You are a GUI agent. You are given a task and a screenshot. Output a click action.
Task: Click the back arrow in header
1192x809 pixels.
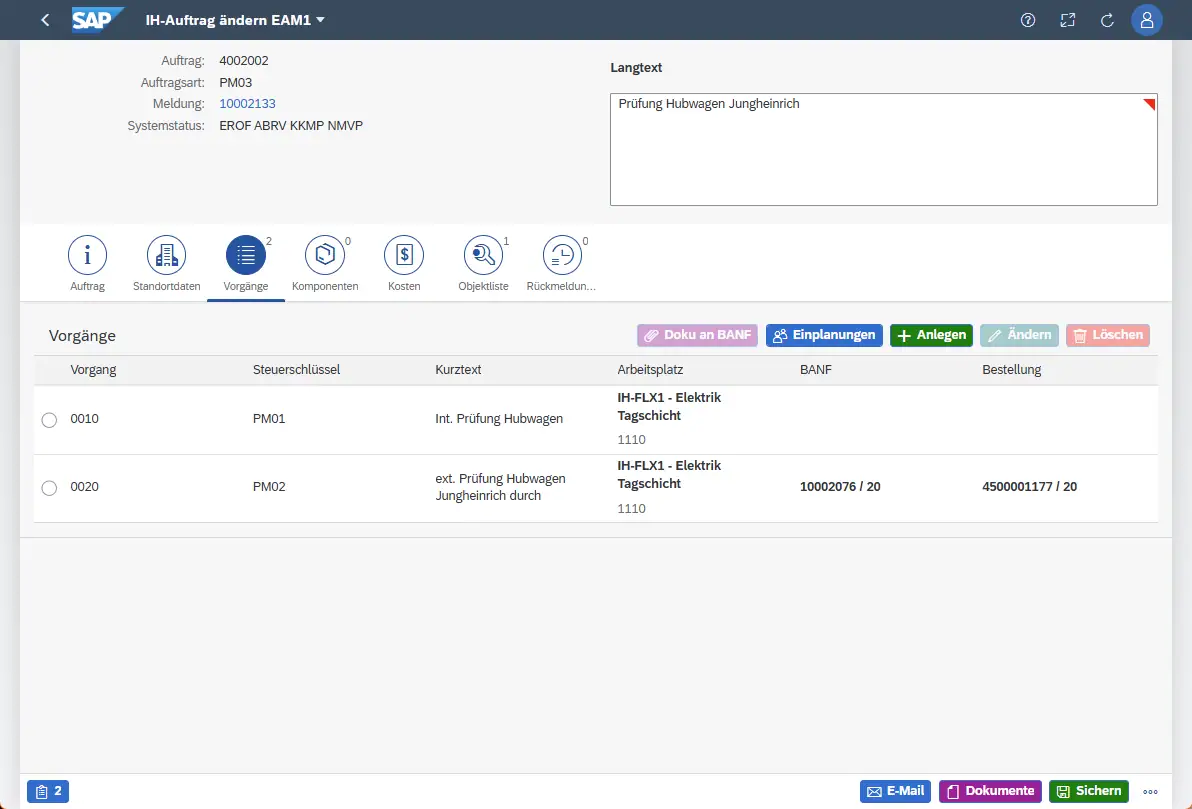[45, 20]
